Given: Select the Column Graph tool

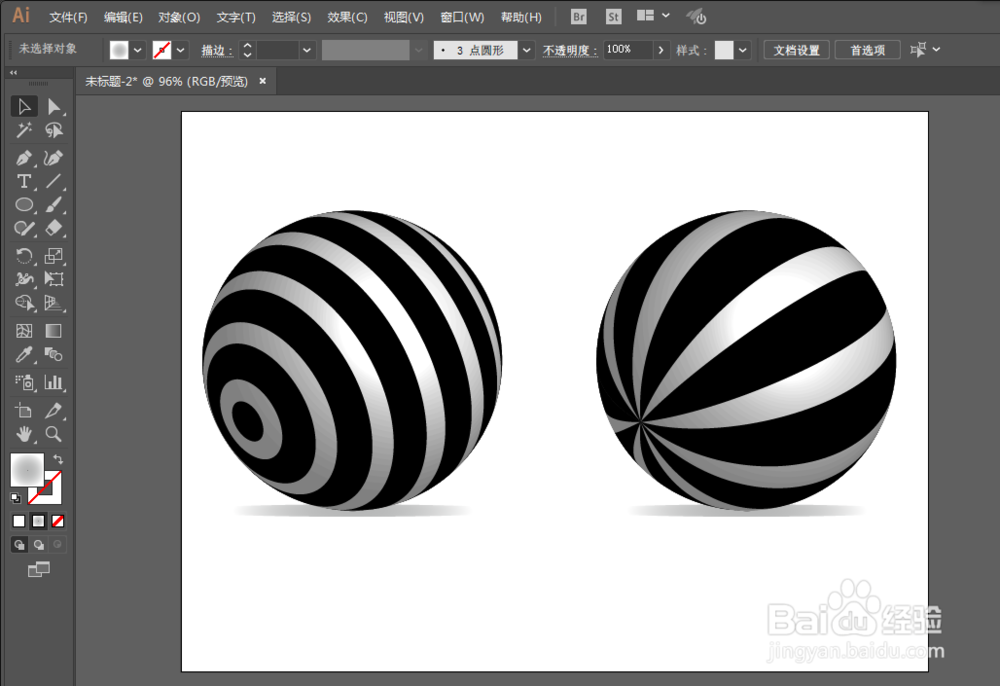Looking at the screenshot, I should click(54, 382).
